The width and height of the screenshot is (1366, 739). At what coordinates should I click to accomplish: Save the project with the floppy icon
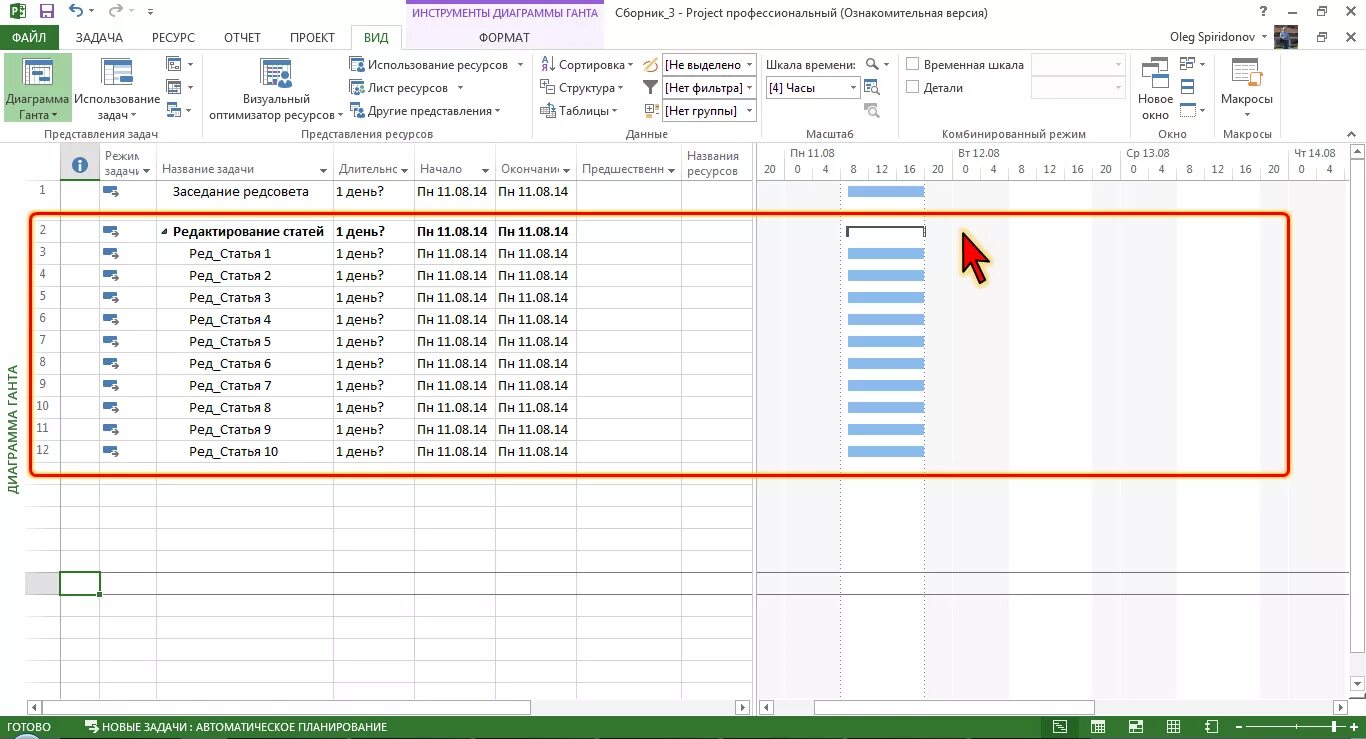(46, 12)
